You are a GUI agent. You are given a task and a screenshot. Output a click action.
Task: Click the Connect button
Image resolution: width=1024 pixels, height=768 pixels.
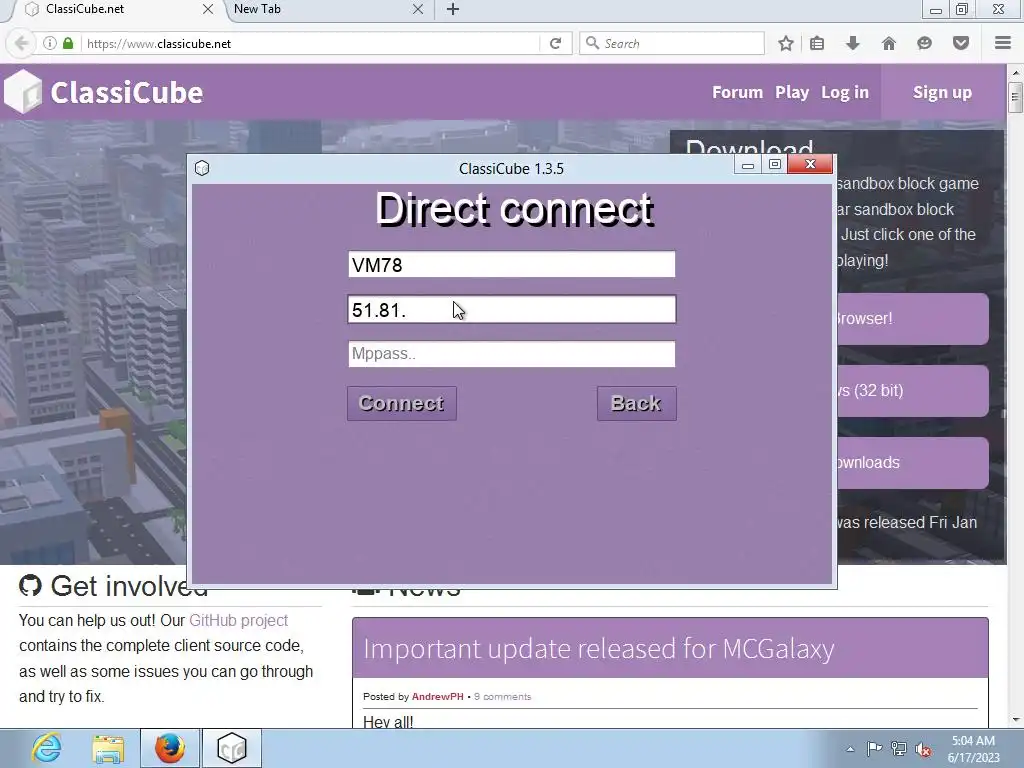click(x=402, y=404)
